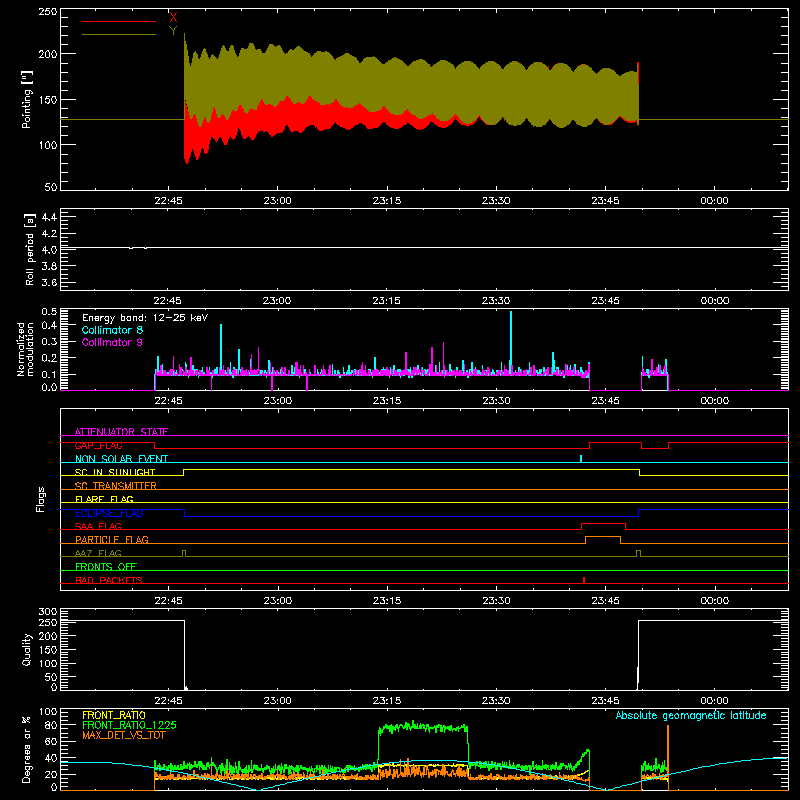This screenshot has width=800, height=800.
Task: Click the 'PARTICLE_FLAG' flag label
Action: click(112, 539)
